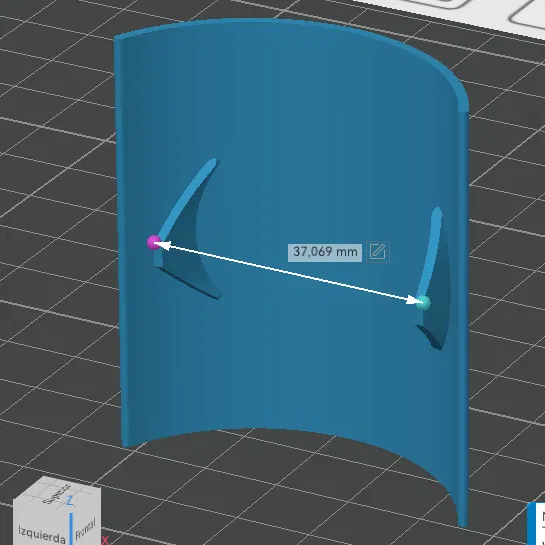Select the 37,069 mm measurement label
The height and width of the screenshot is (545, 545).
click(325, 252)
